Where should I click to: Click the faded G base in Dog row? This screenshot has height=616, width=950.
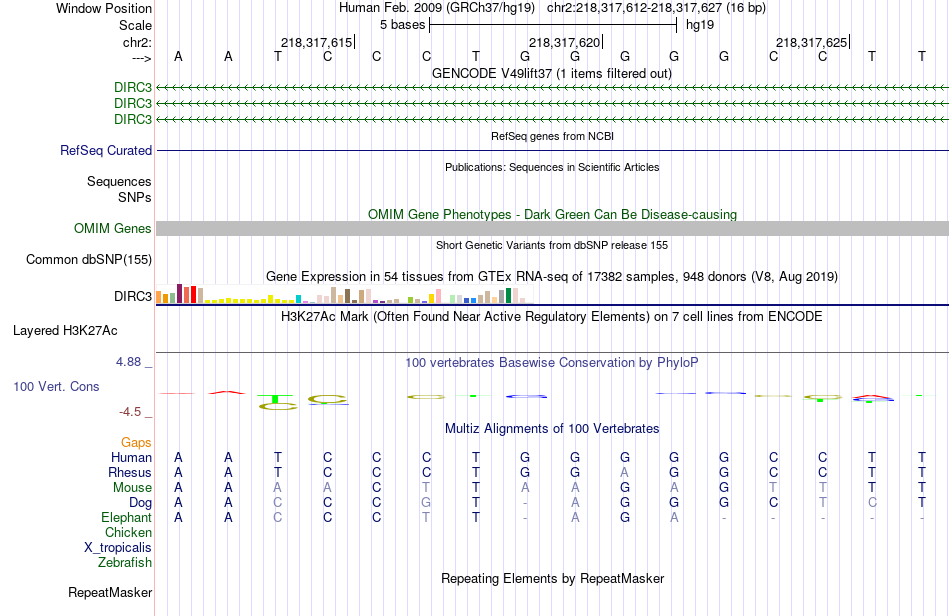click(426, 503)
